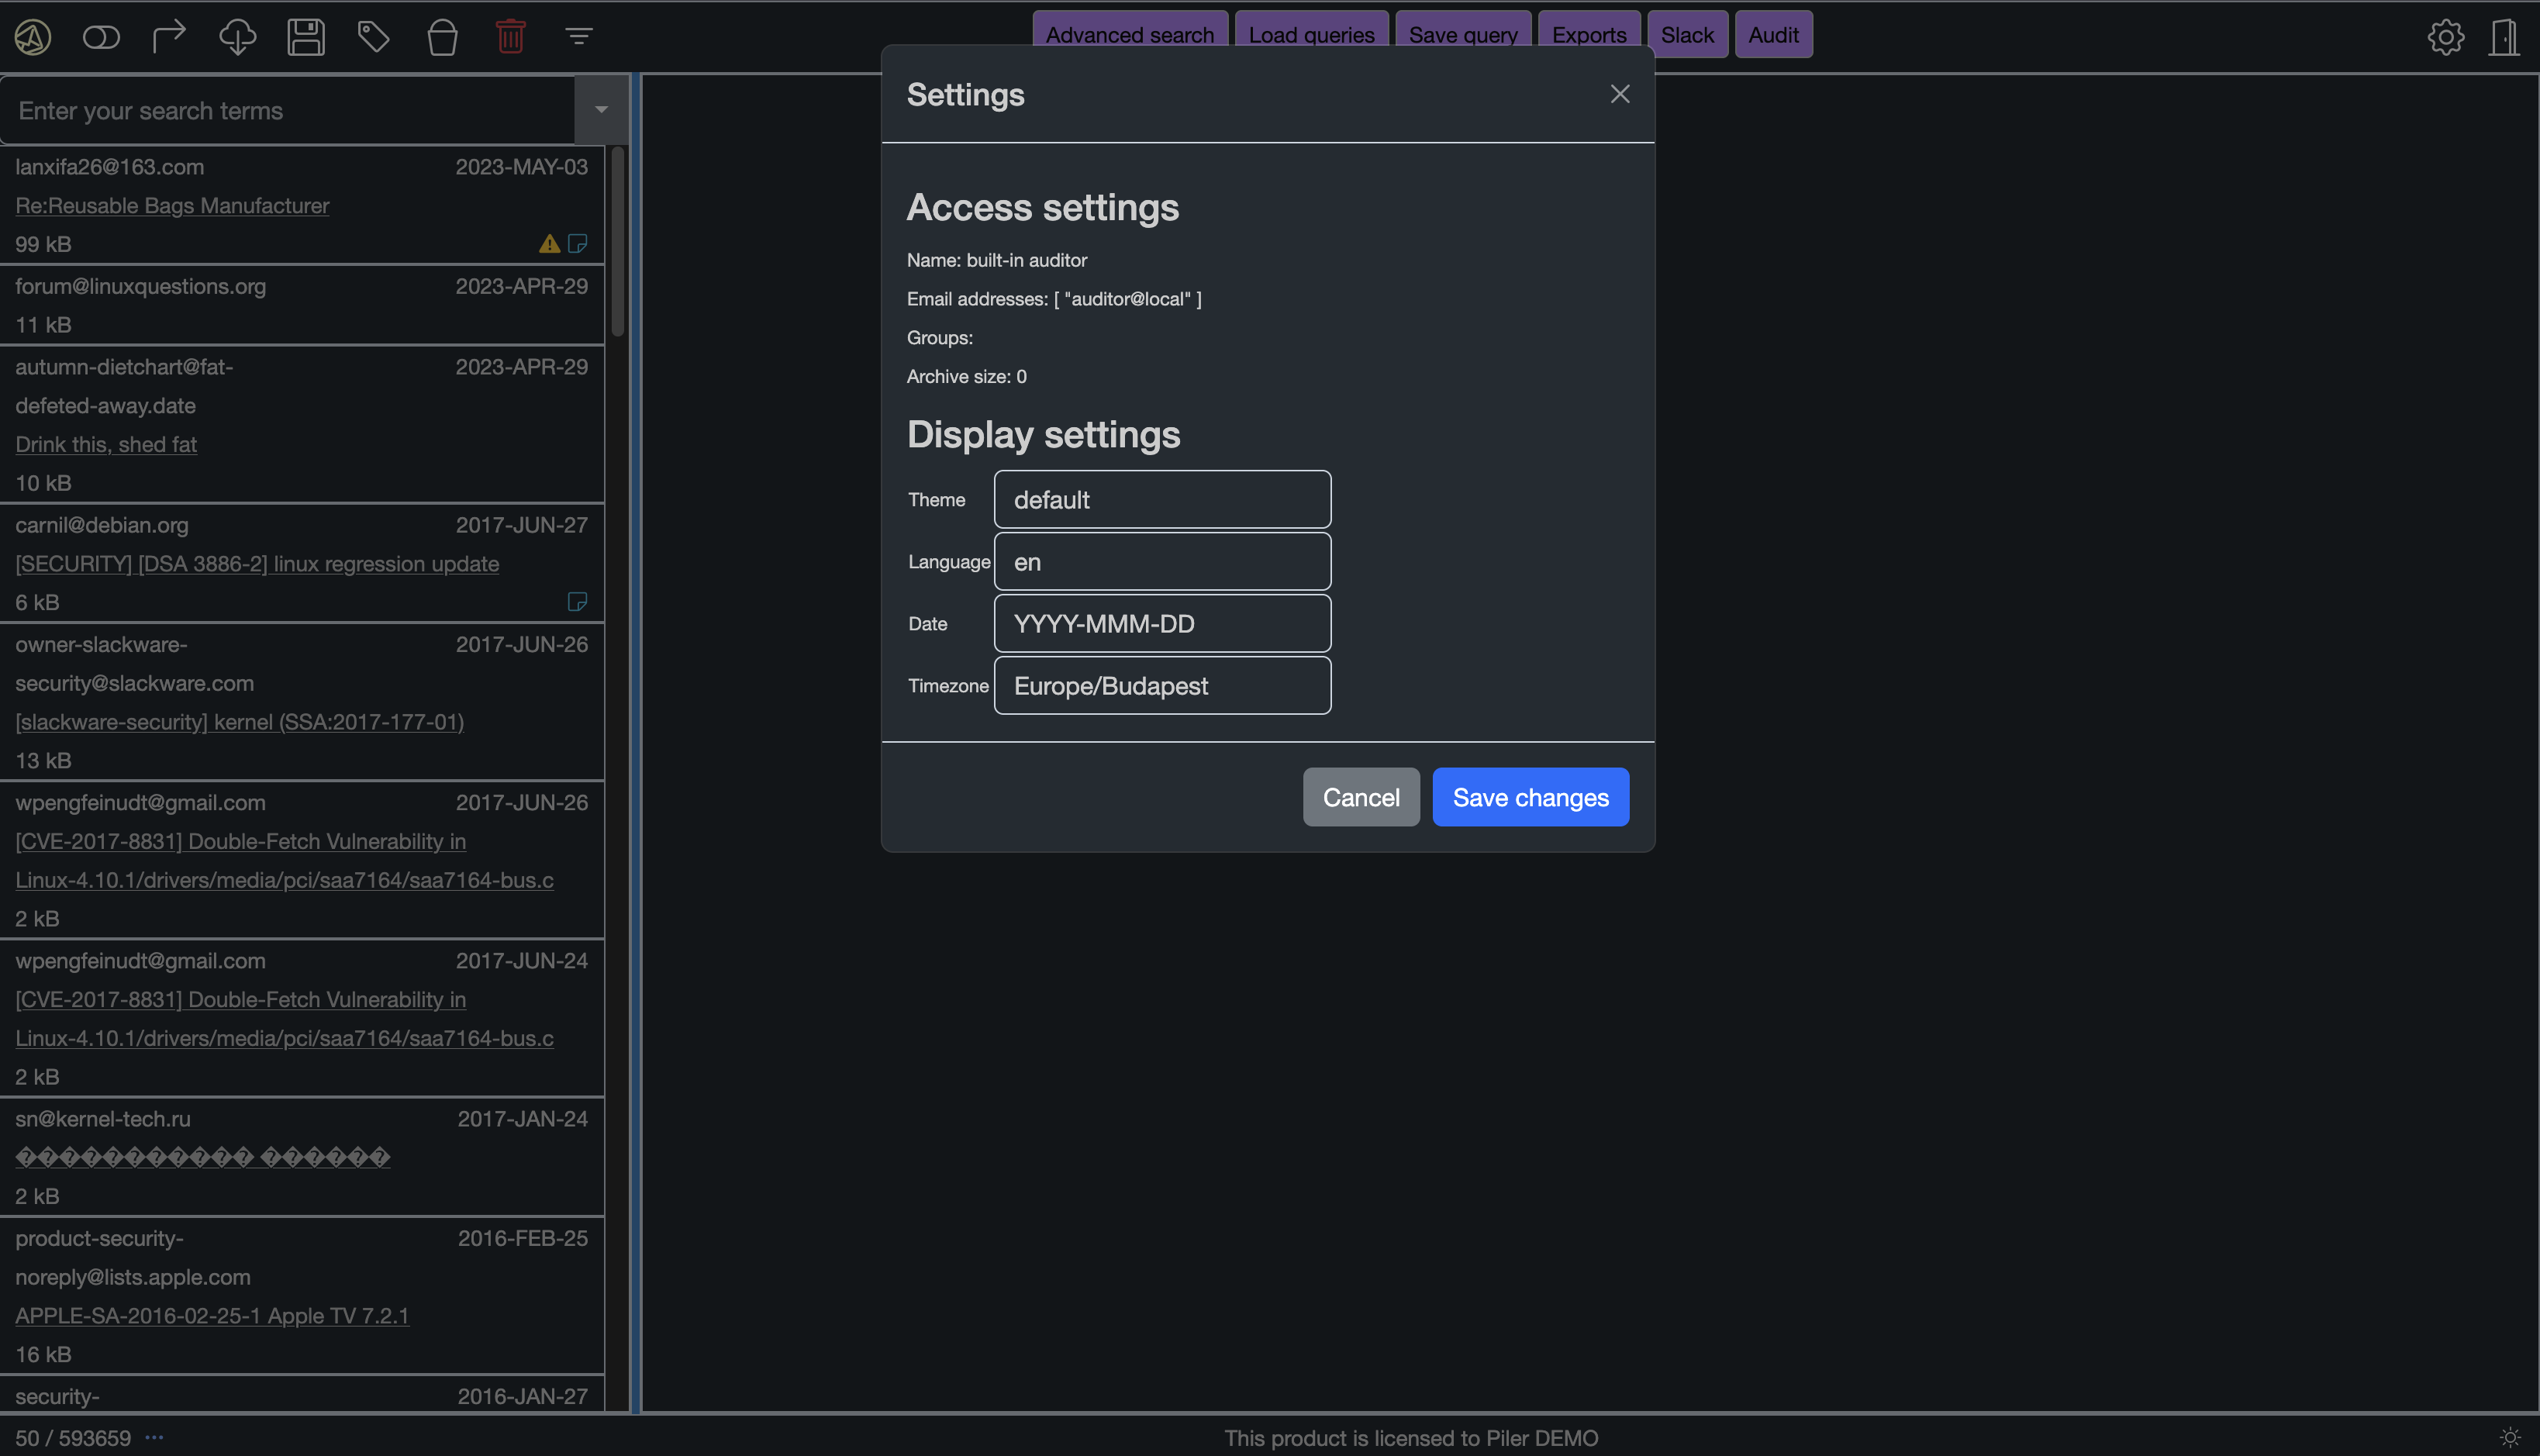The image size is (2540, 1456).
Task: Open the Audit menu item
Action: [x=1773, y=34]
